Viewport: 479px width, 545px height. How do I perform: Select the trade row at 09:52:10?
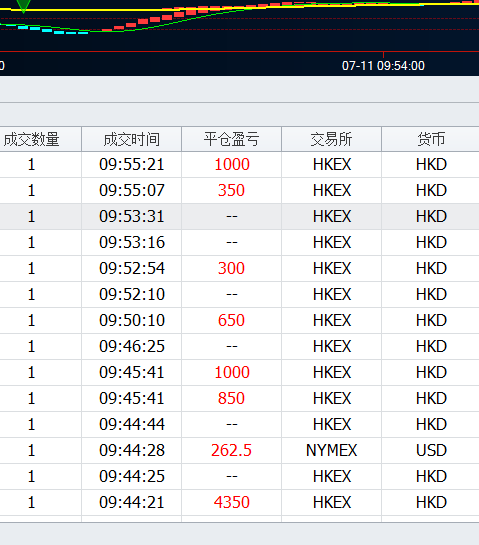[x=240, y=294]
